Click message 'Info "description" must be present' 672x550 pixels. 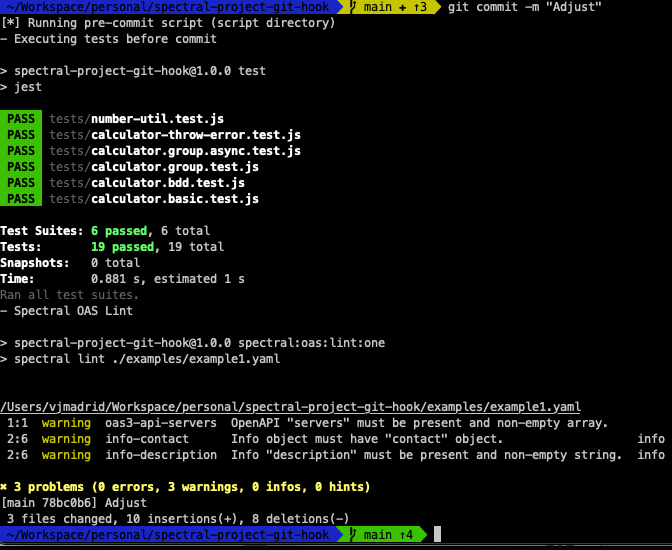point(426,455)
